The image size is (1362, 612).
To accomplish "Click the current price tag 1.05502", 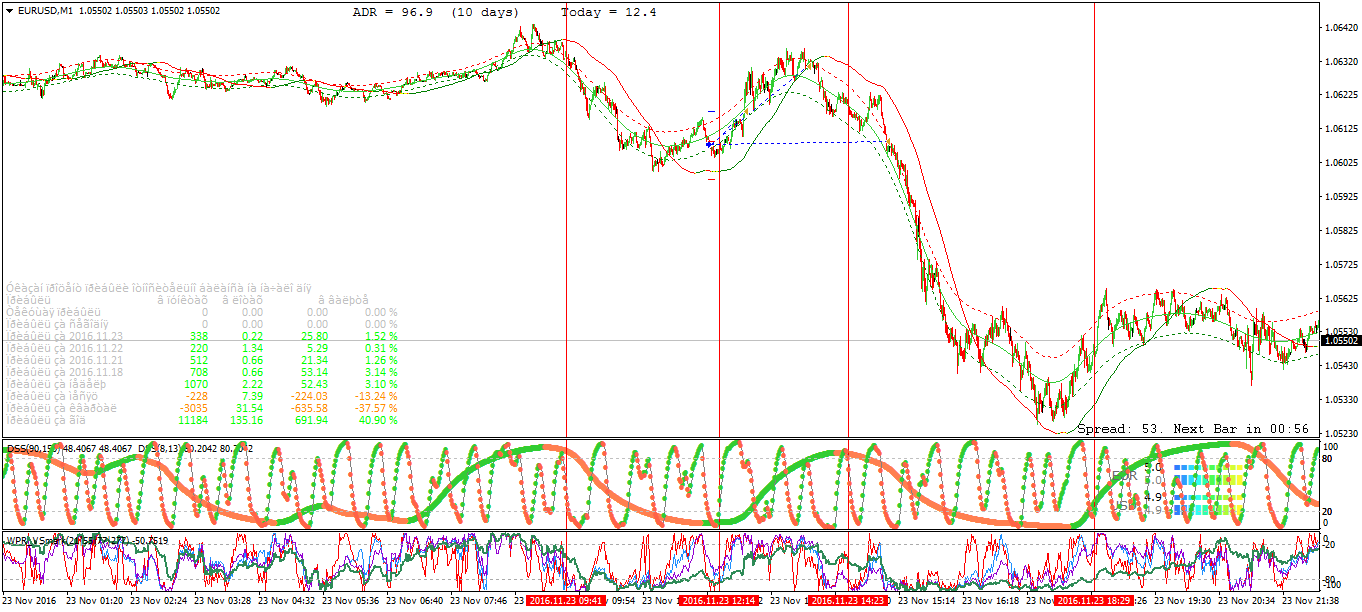I will pyautogui.click(x=1341, y=340).
